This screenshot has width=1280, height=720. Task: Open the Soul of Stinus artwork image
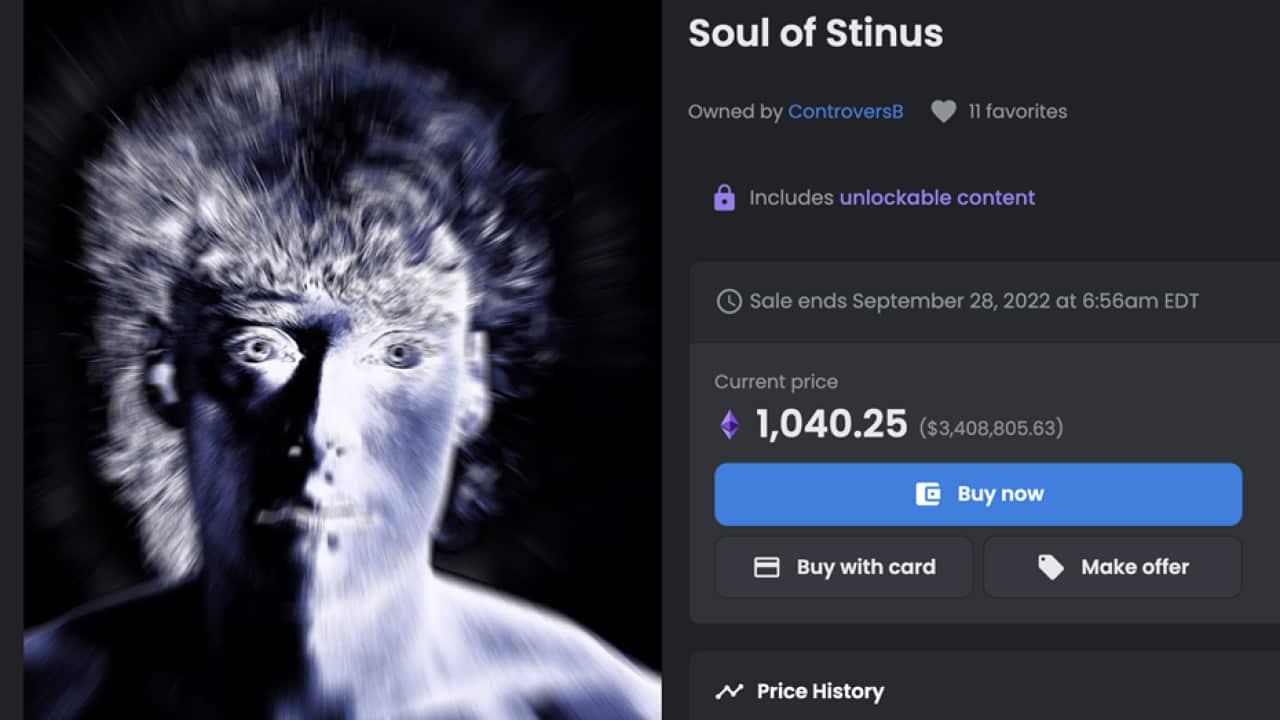click(x=342, y=360)
